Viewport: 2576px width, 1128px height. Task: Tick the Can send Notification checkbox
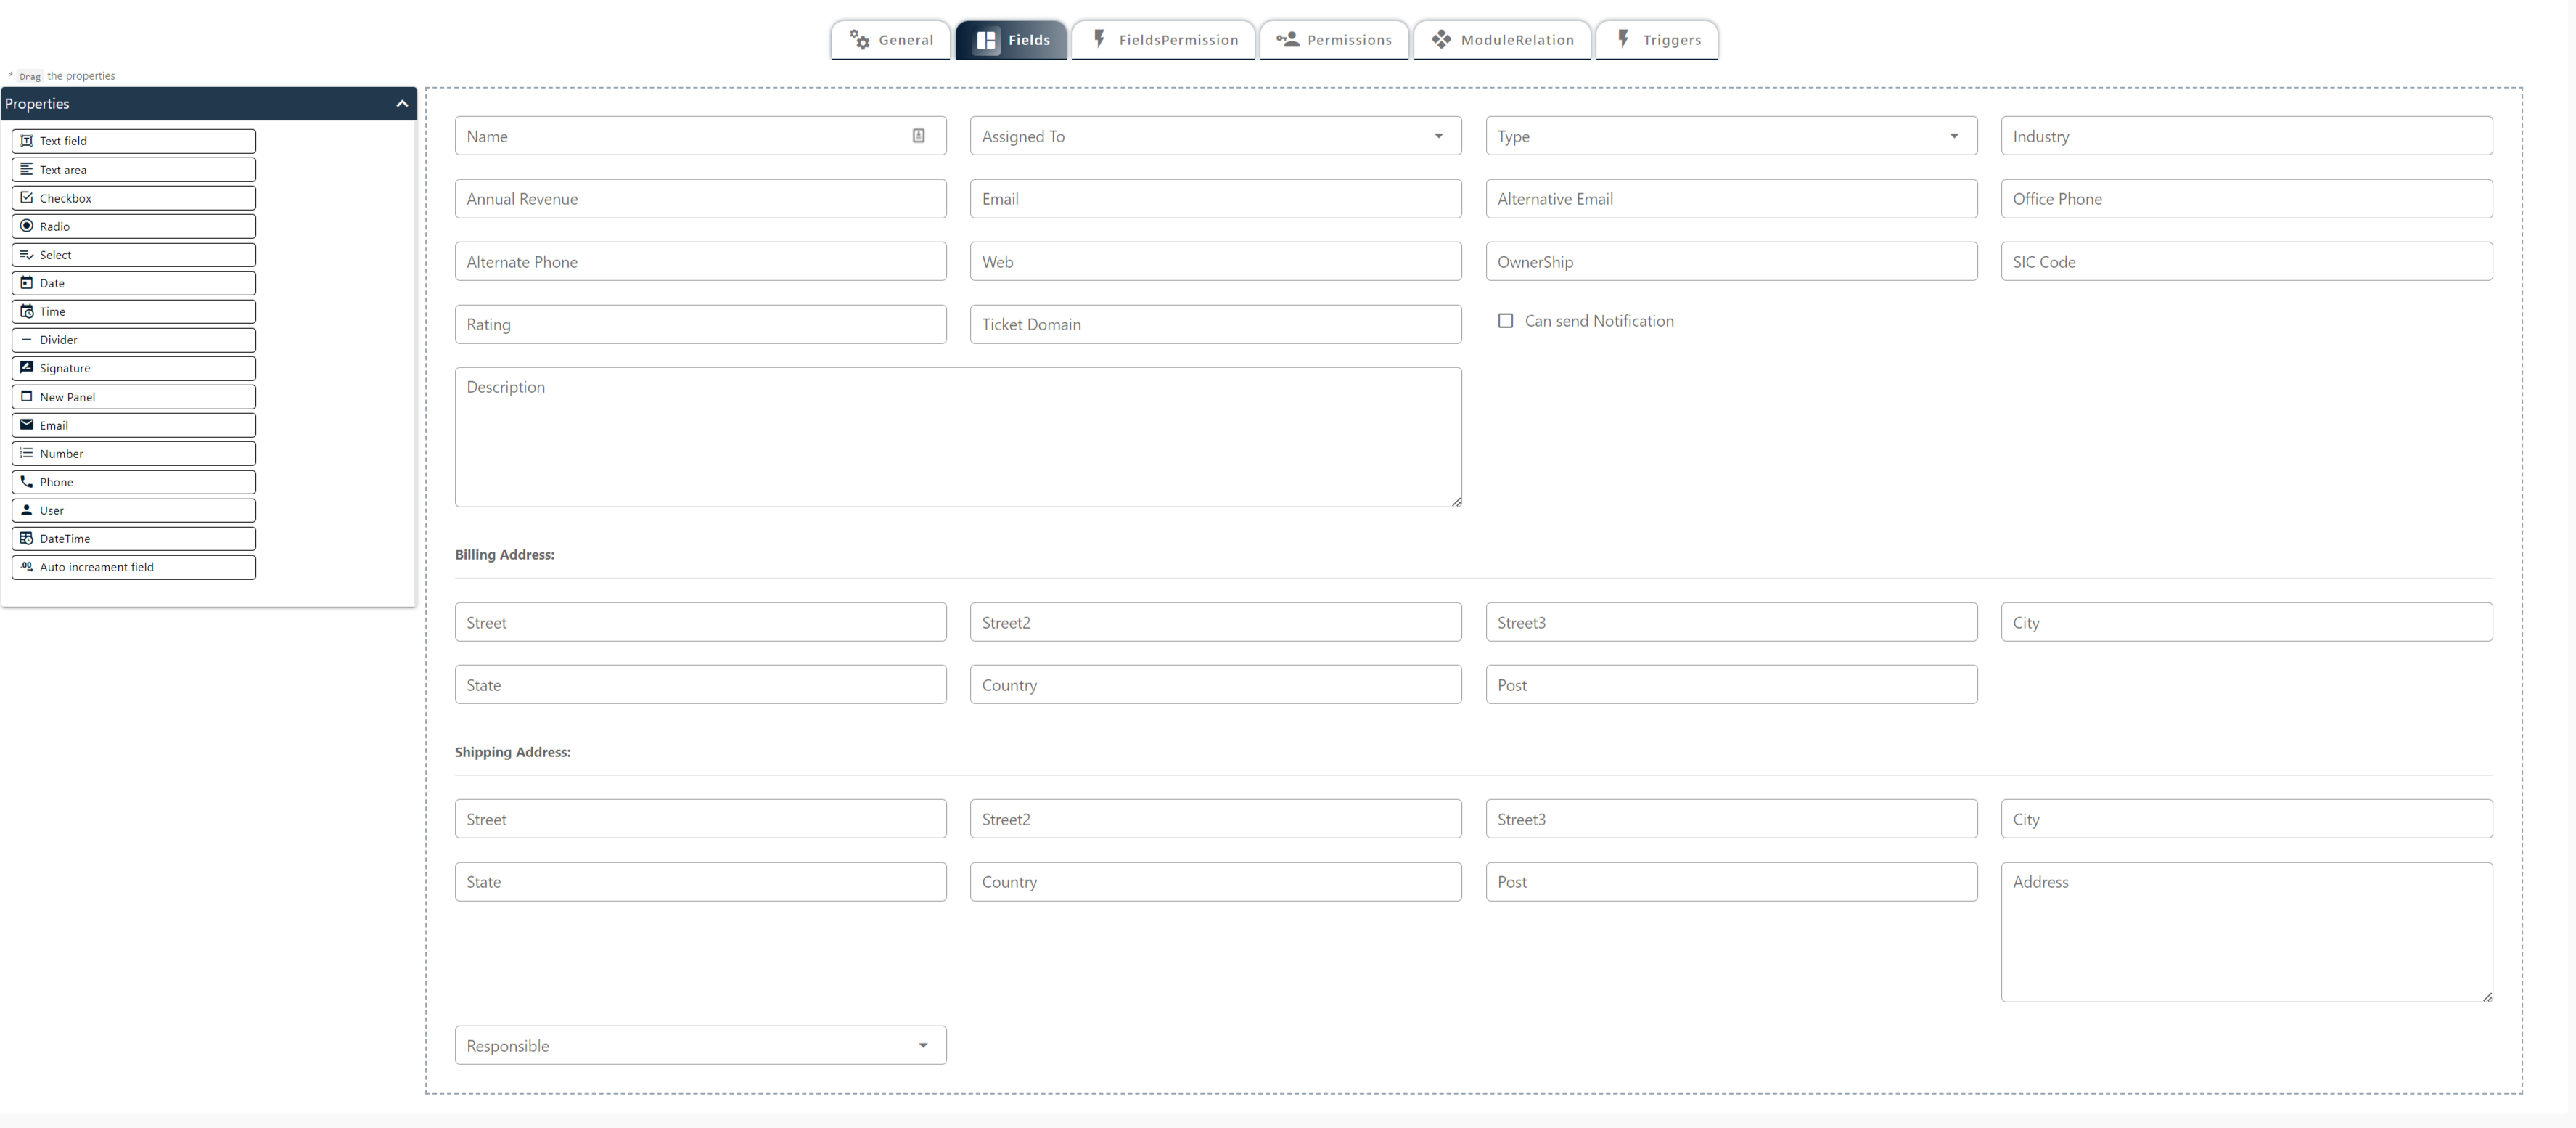click(x=1505, y=321)
